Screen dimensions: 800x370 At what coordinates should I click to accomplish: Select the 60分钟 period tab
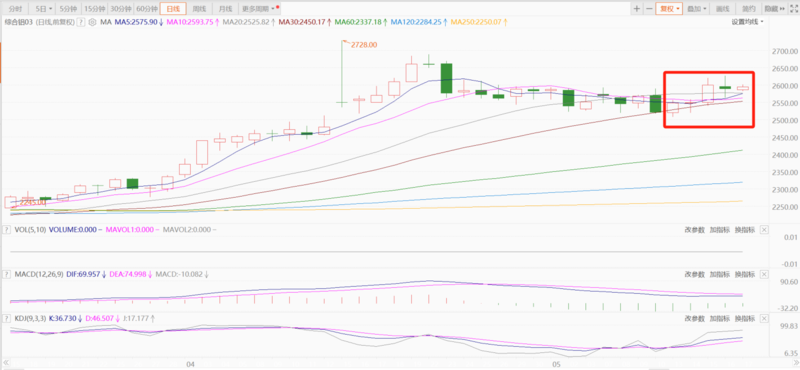146,9
